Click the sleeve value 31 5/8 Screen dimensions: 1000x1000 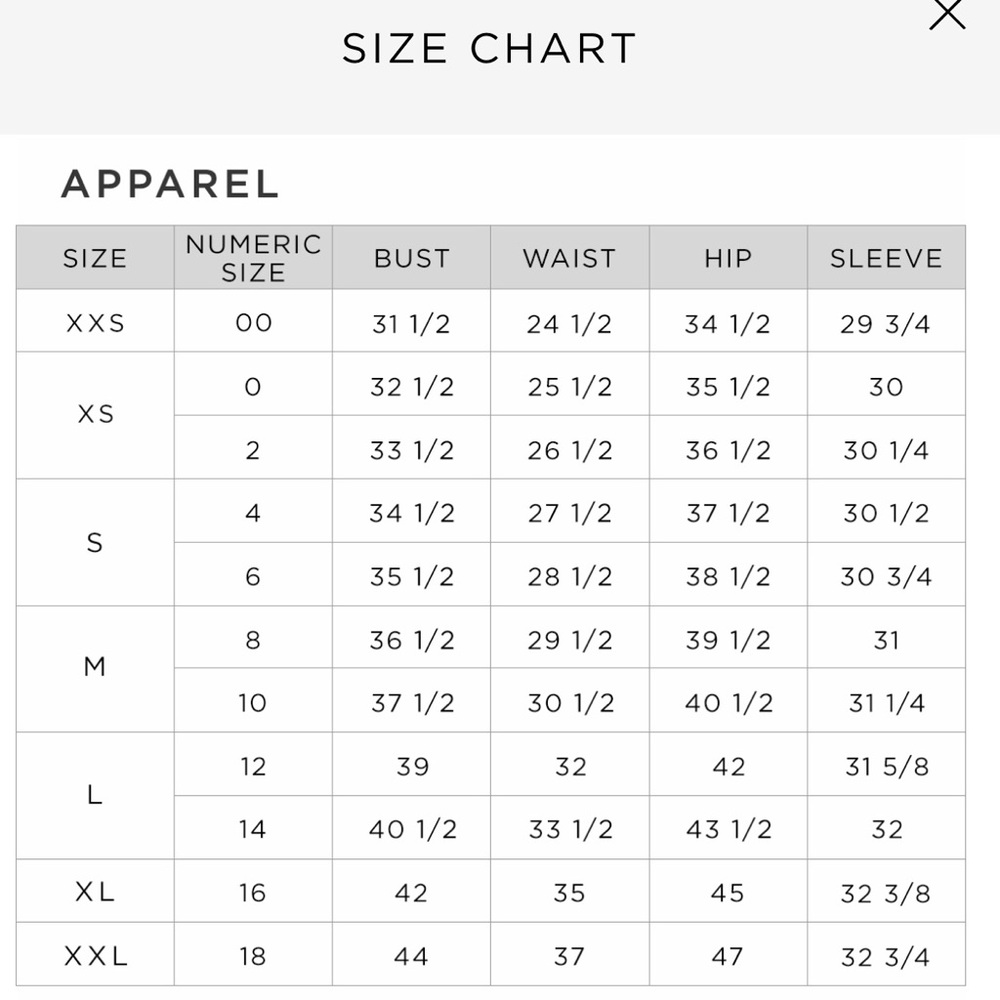pos(886,766)
